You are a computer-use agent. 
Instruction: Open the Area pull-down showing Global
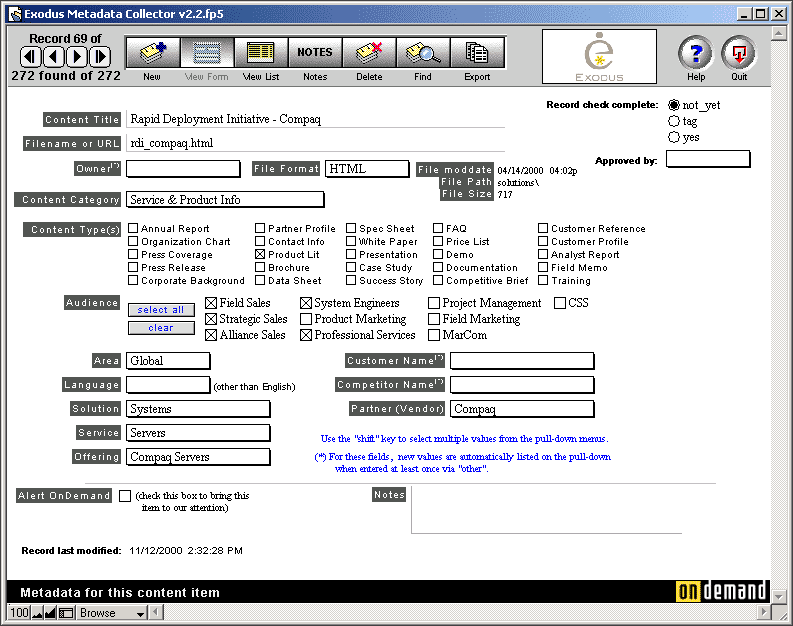pyautogui.click(x=168, y=361)
